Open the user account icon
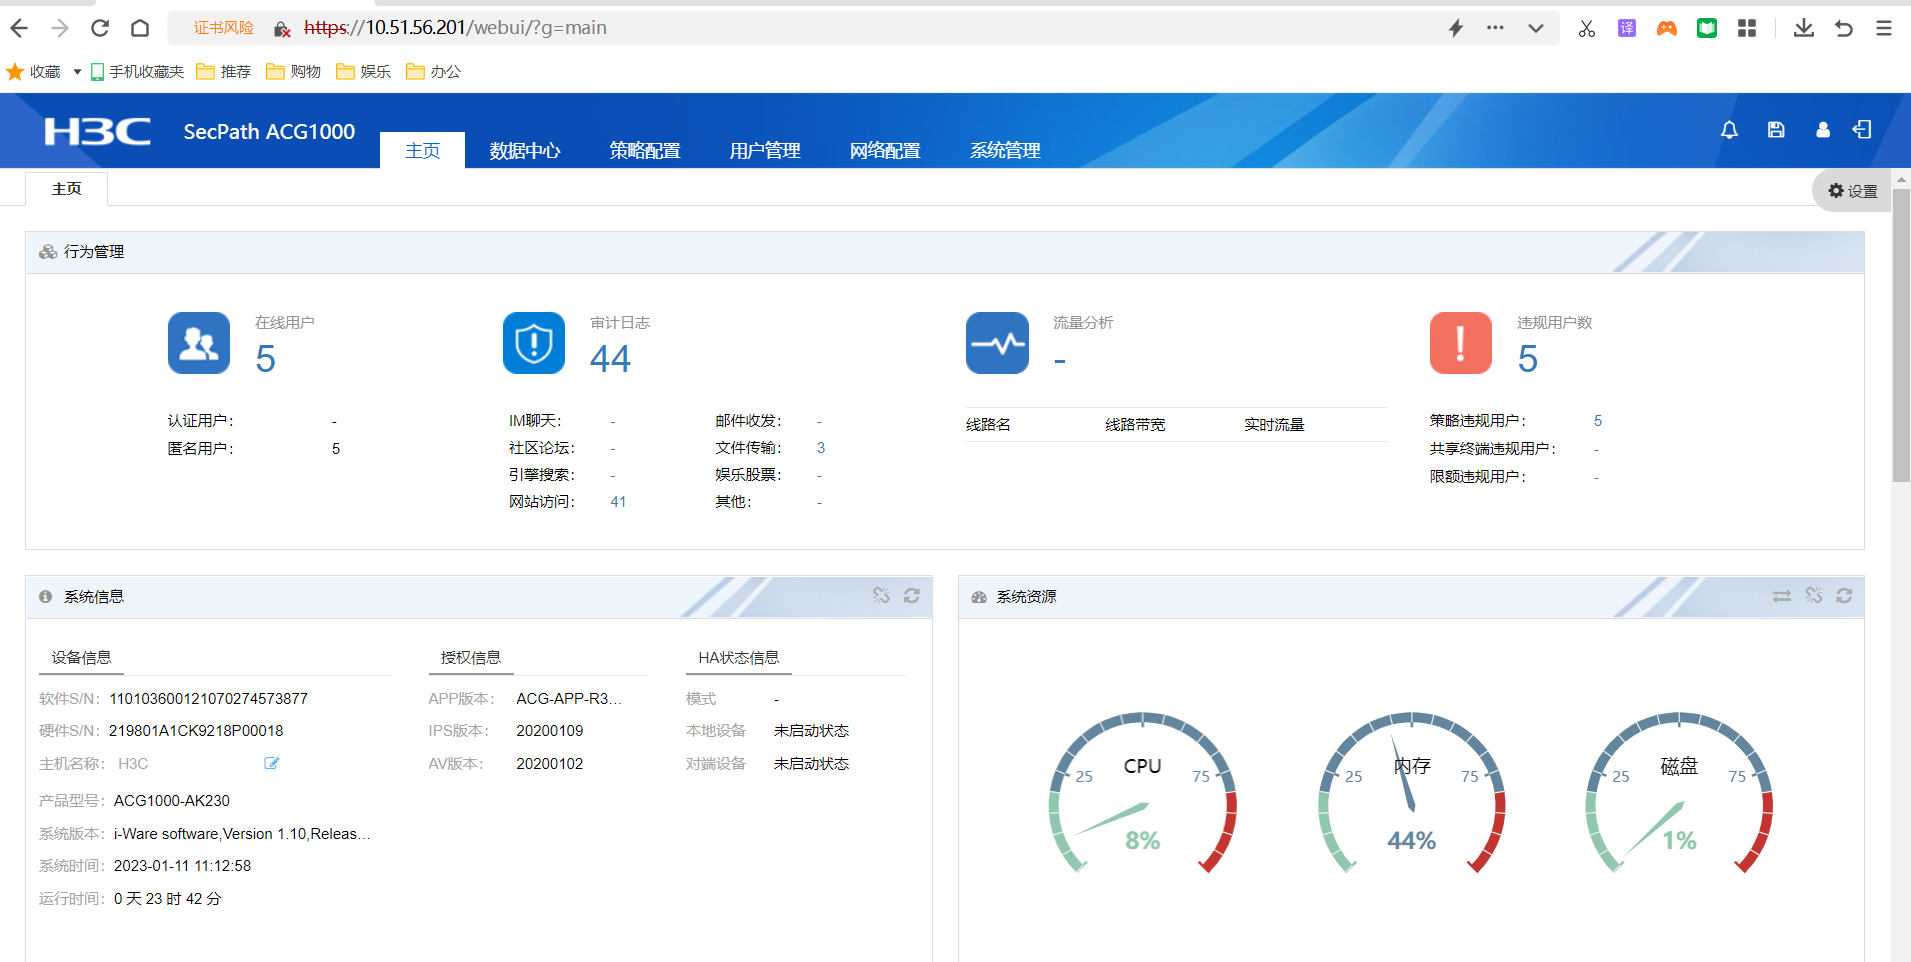 pyautogui.click(x=1823, y=130)
